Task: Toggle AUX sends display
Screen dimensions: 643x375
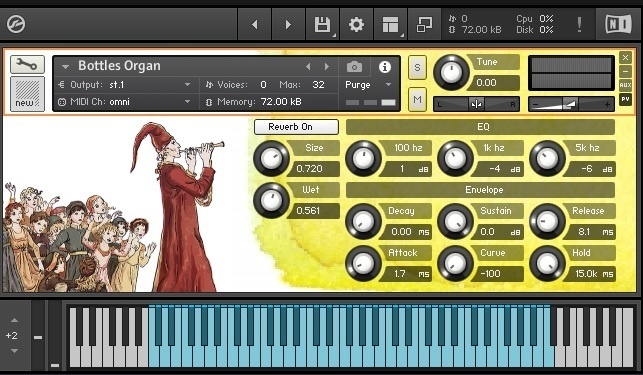Action: [x=625, y=85]
